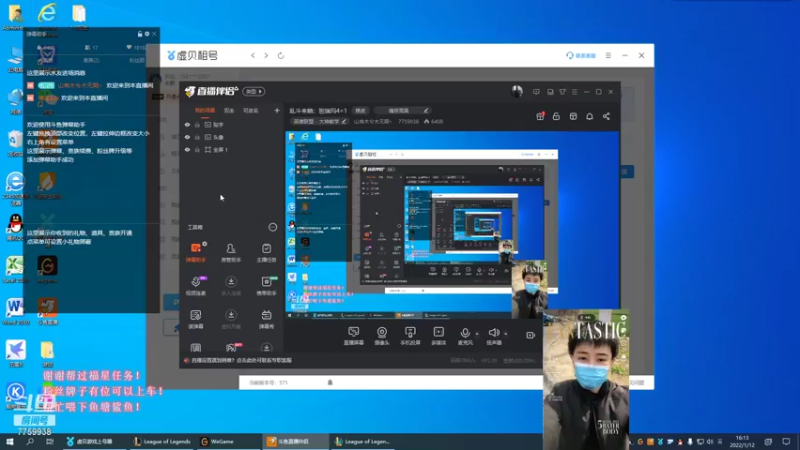Viewport: 800px width, 450px height.
Task: Click webcam overlay thumbnail of masked person
Action: tap(586, 379)
